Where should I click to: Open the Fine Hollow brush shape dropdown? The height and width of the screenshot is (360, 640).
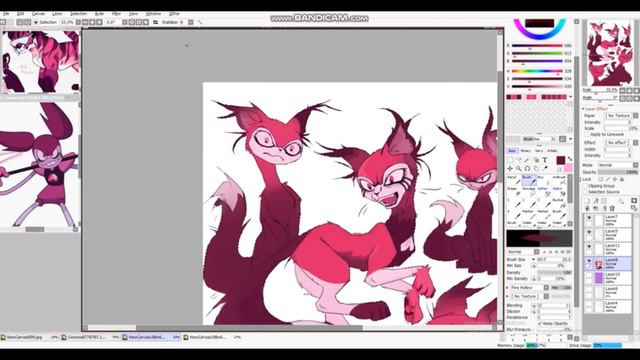coord(546,288)
